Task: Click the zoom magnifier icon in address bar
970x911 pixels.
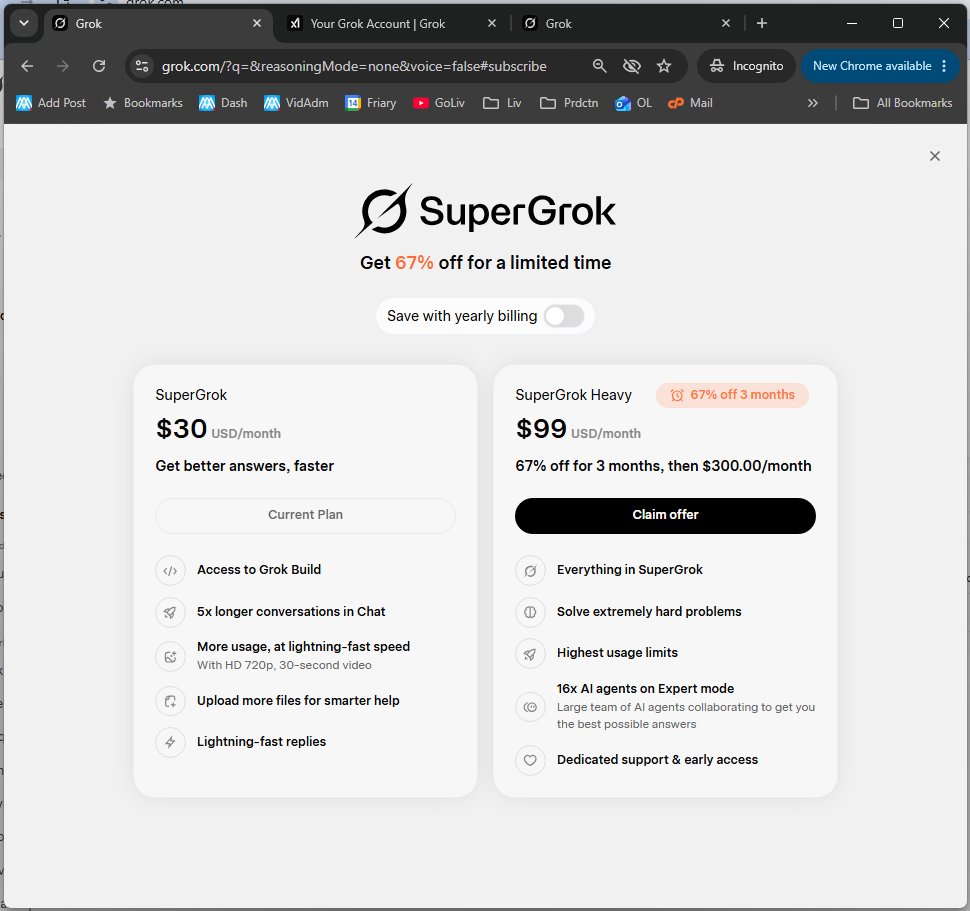Action: [x=599, y=66]
